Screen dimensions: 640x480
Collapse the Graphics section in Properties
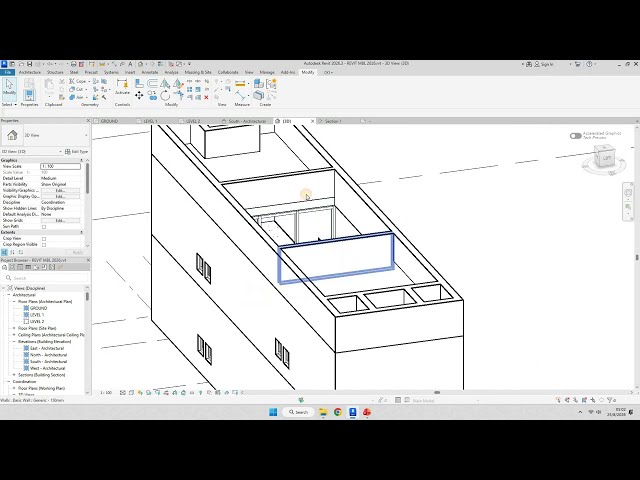pyautogui.click(x=81, y=160)
